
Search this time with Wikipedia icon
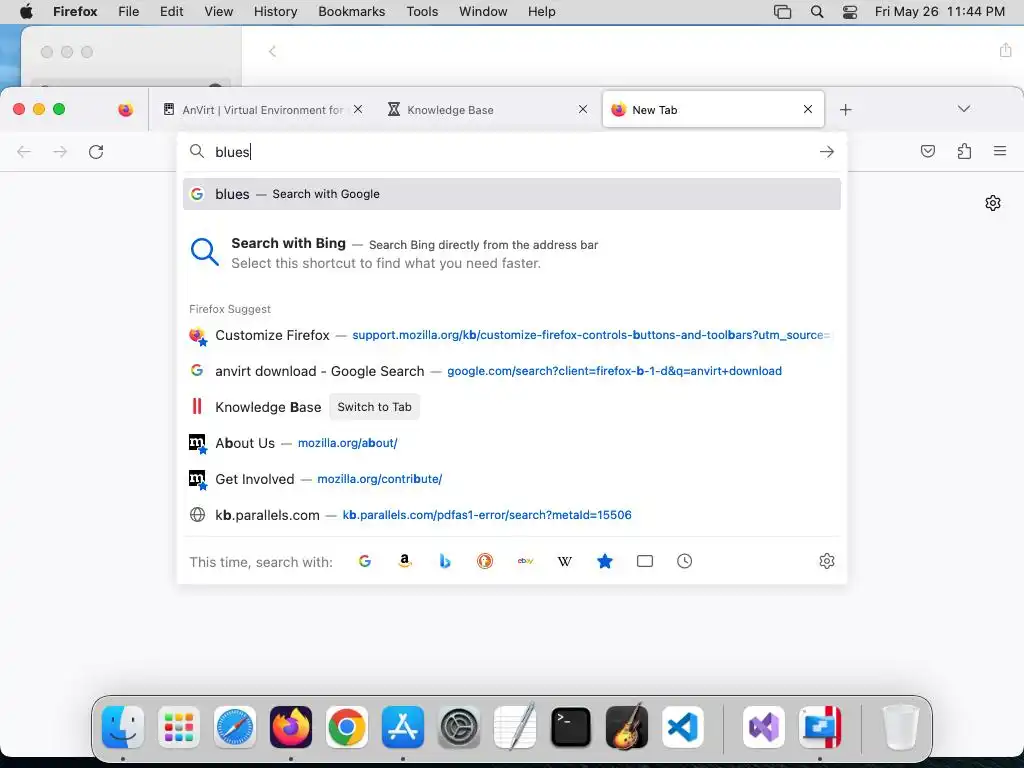tap(565, 561)
